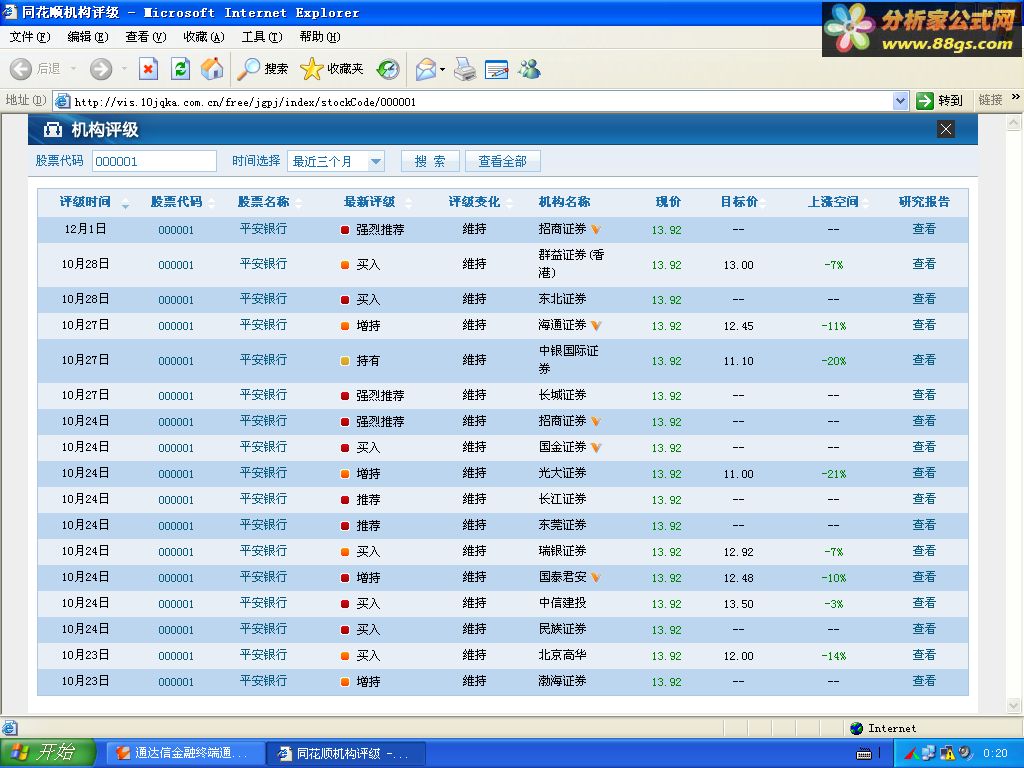Open the Messenger people icon
The image size is (1024, 768).
(530, 69)
